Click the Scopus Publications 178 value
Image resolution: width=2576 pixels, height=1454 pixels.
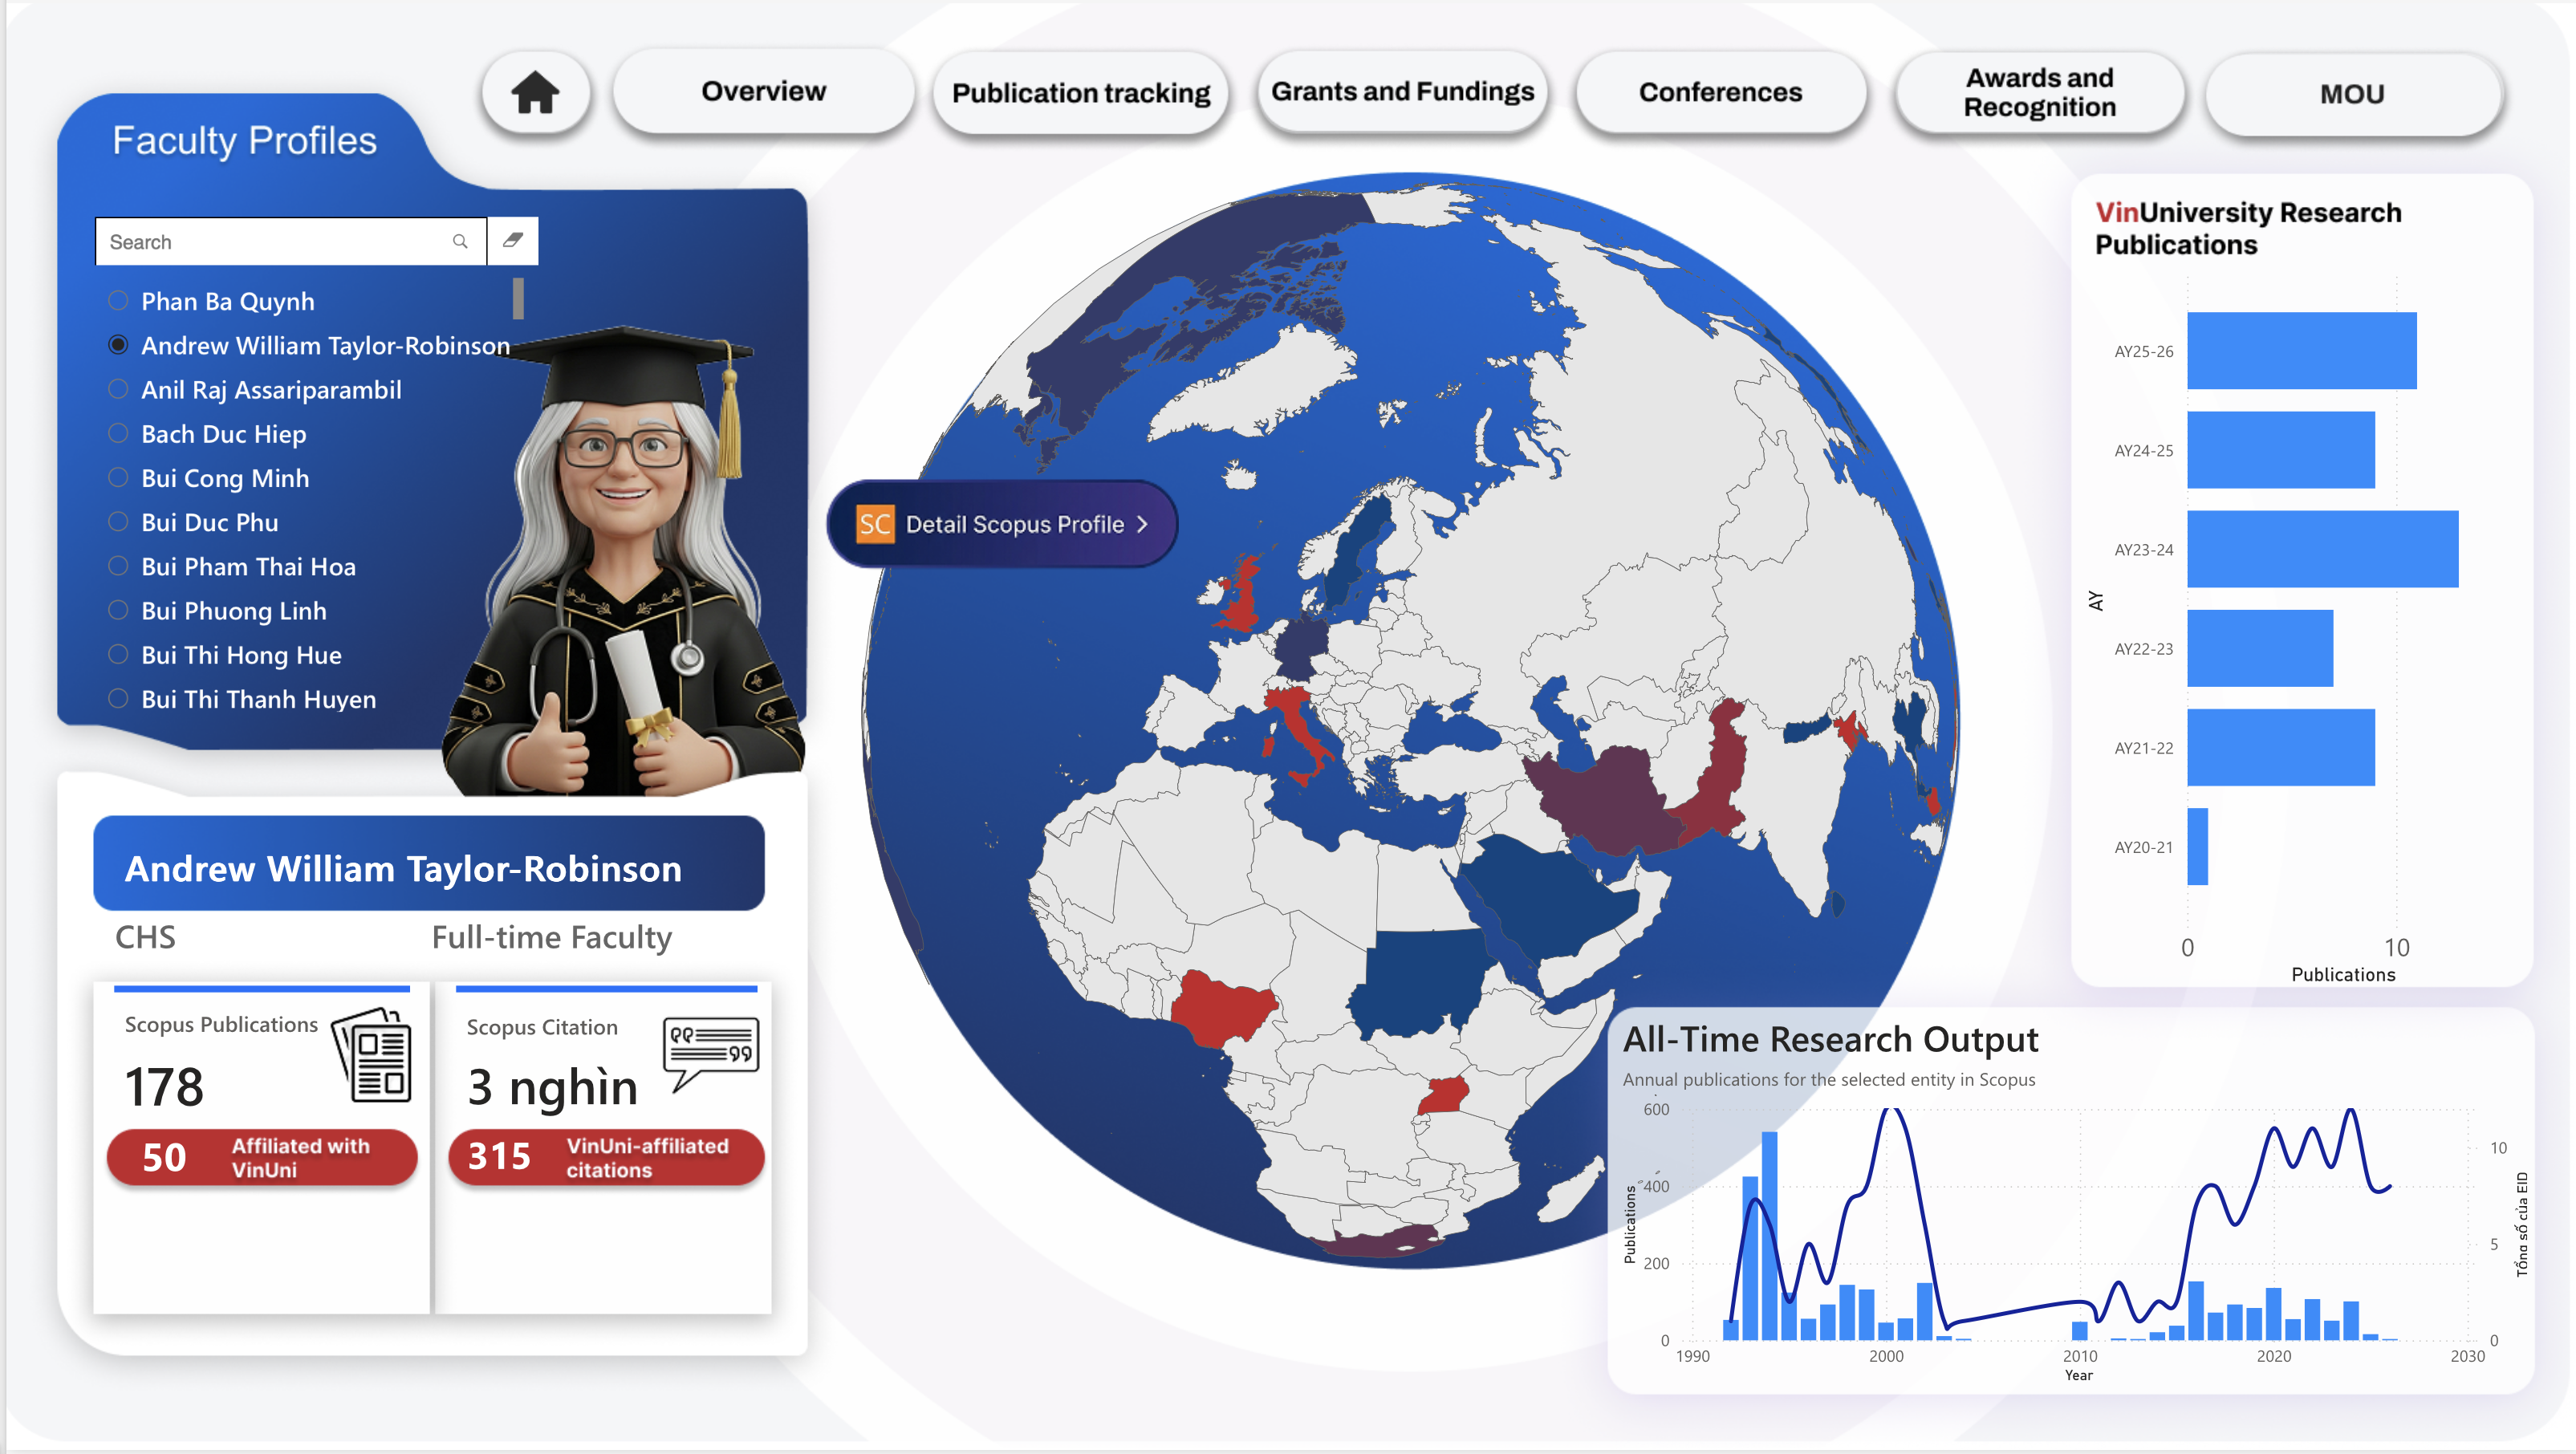click(x=164, y=1087)
